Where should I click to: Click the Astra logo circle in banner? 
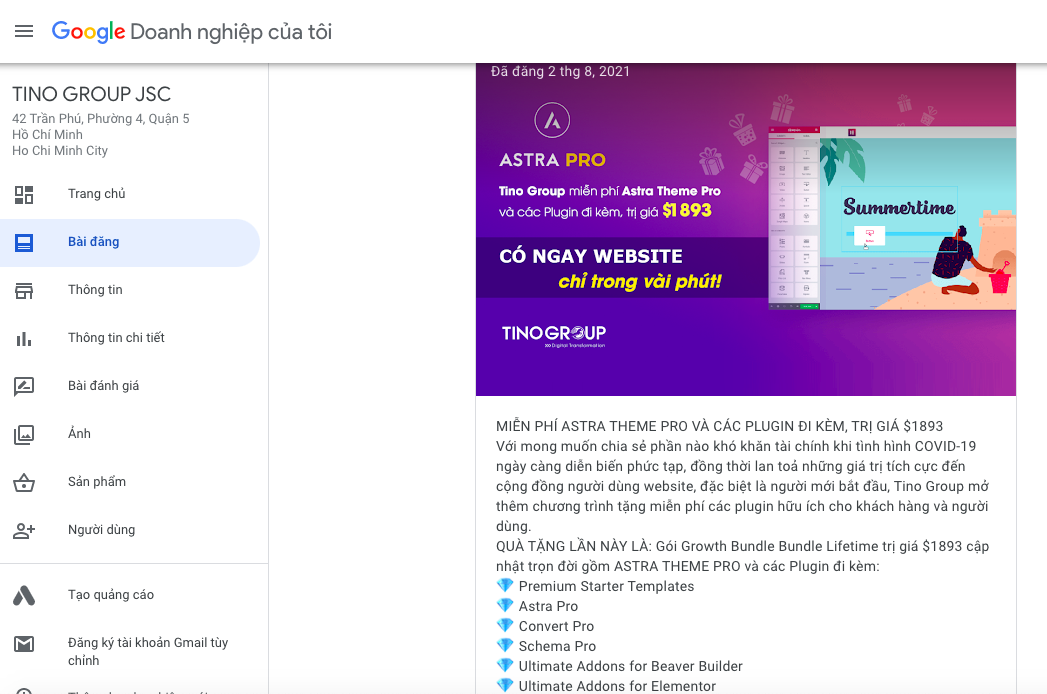(552, 120)
